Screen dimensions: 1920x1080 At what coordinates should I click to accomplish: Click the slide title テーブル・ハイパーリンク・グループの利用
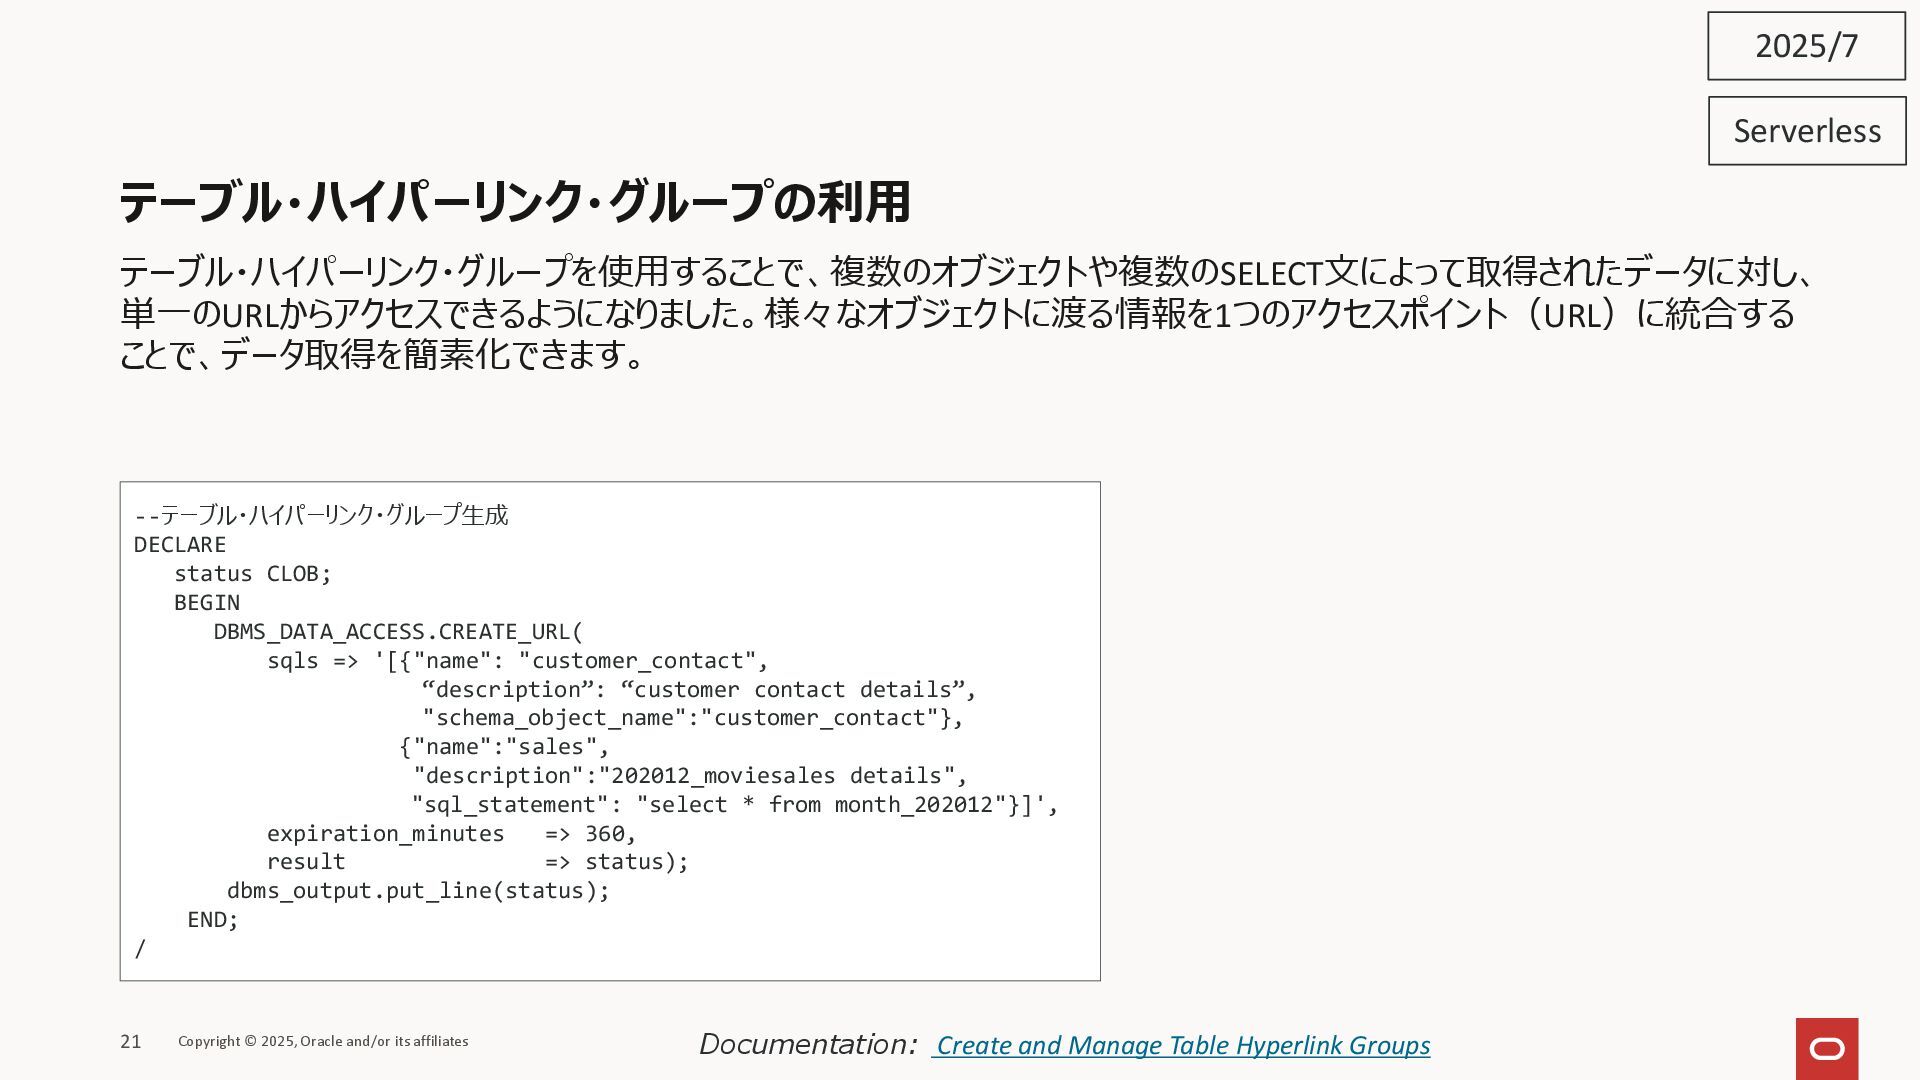pos(514,202)
